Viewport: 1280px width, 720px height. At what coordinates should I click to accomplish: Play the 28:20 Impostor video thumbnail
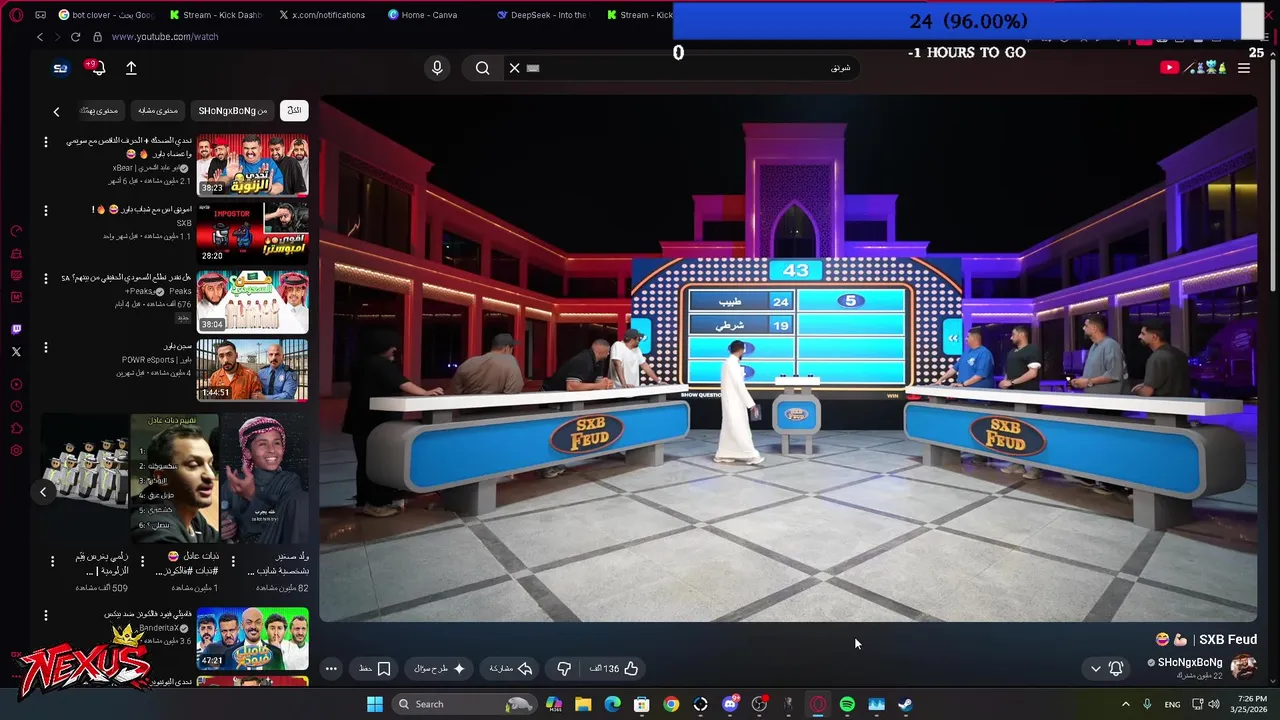[x=253, y=233]
